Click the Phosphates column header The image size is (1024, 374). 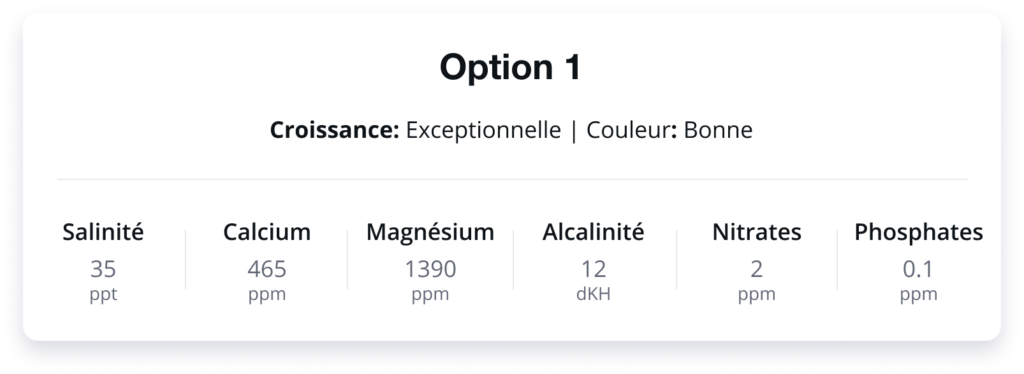pyautogui.click(x=919, y=232)
